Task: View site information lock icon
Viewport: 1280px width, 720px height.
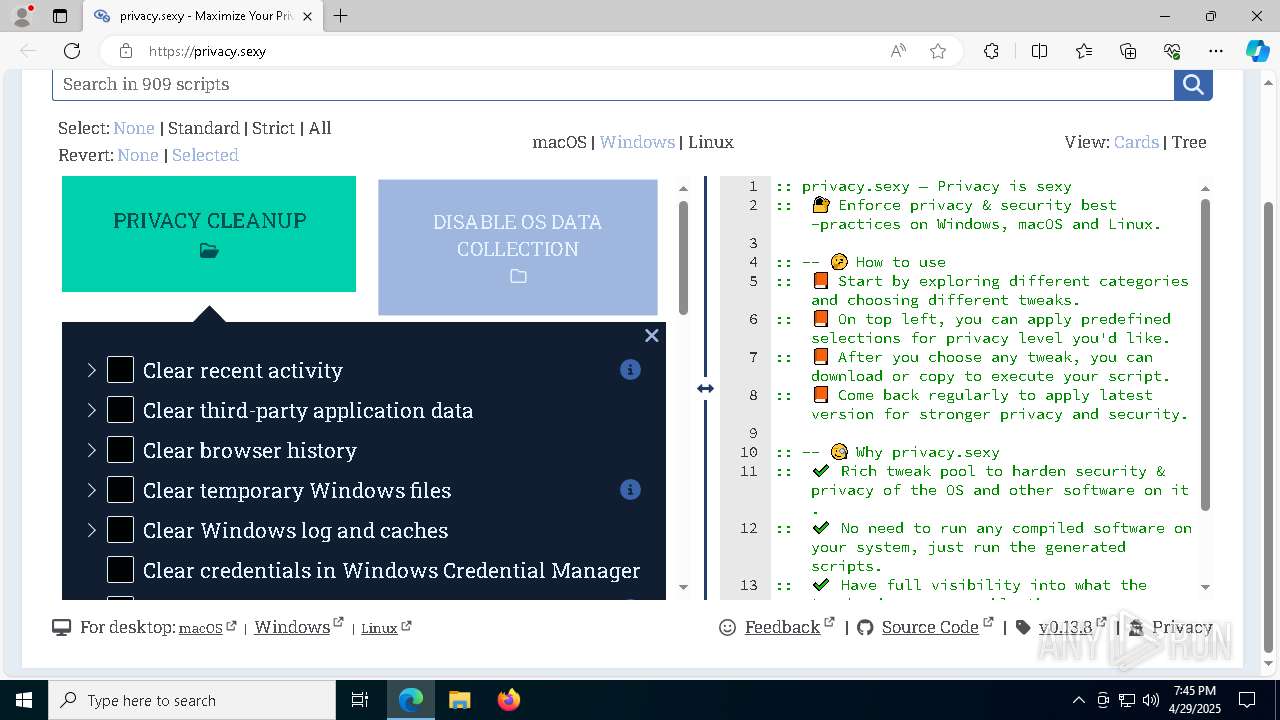Action: click(x=126, y=51)
